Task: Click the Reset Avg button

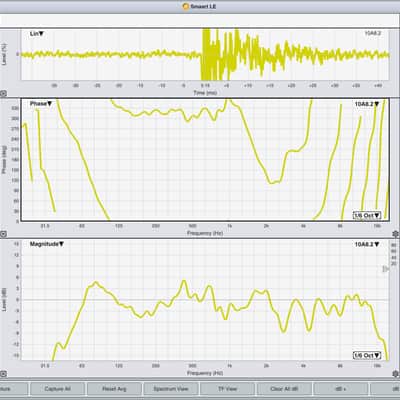Action: pyautogui.click(x=114, y=389)
